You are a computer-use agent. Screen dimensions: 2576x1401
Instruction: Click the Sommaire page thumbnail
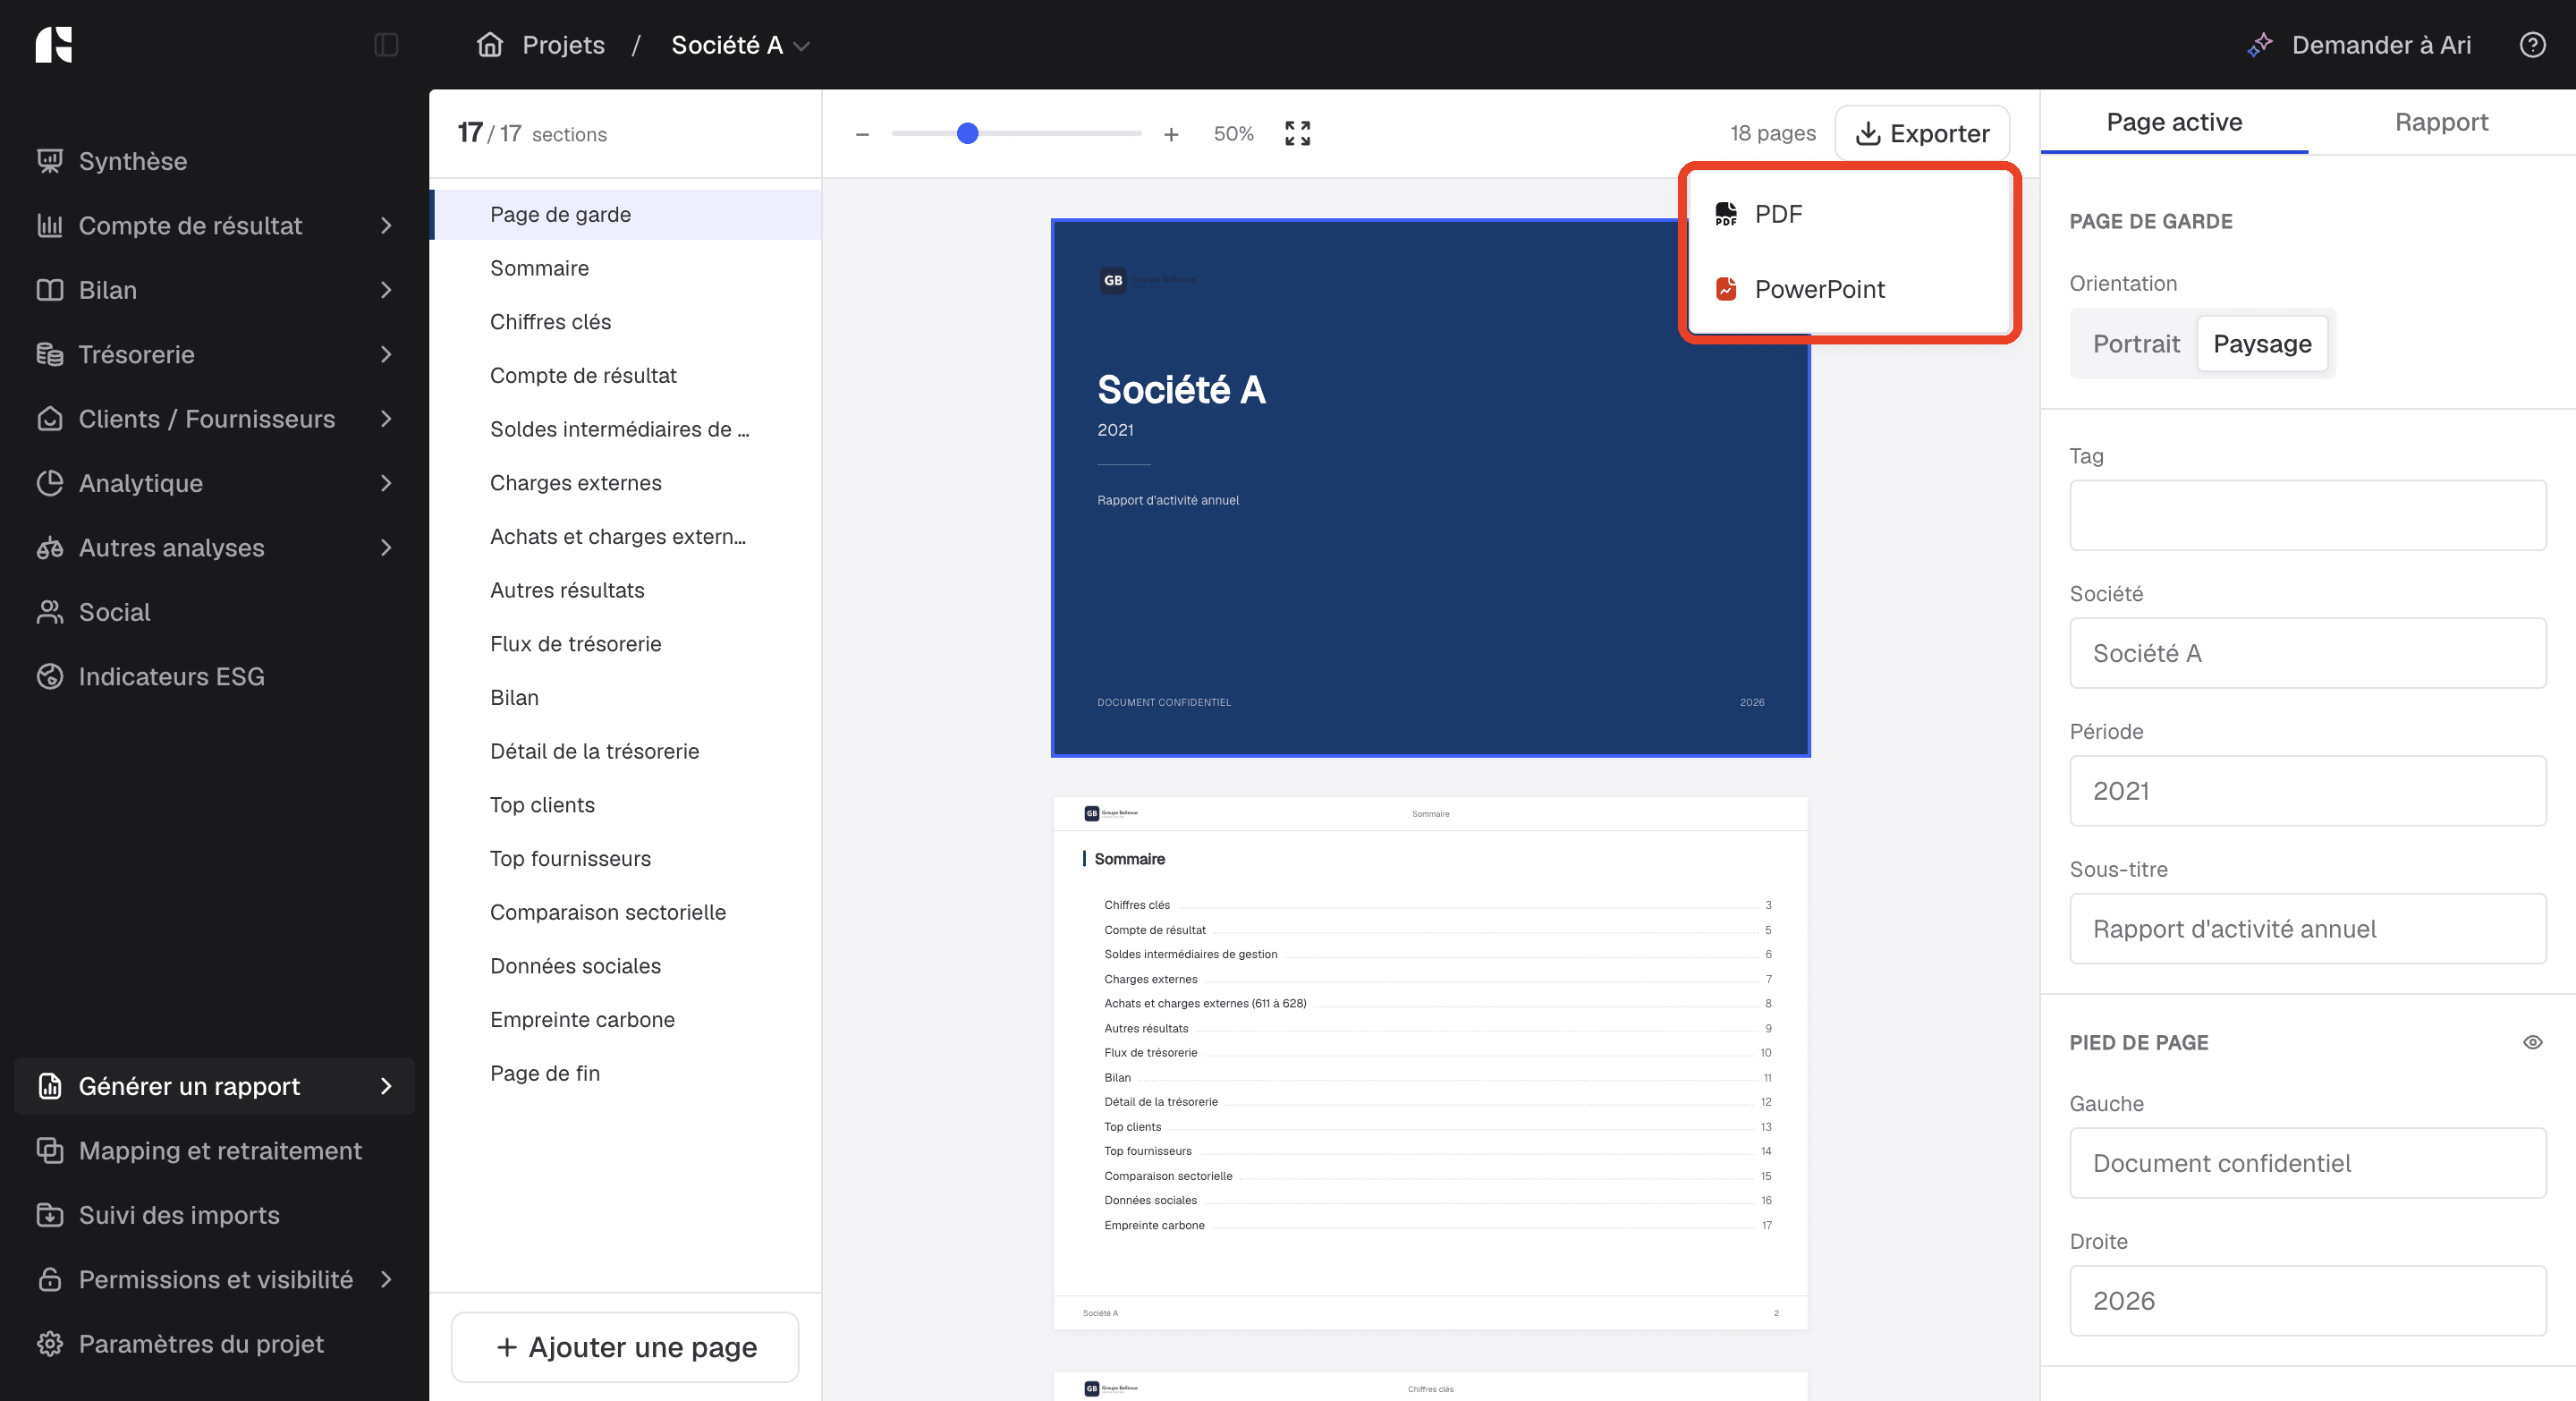[x=1430, y=1062]
